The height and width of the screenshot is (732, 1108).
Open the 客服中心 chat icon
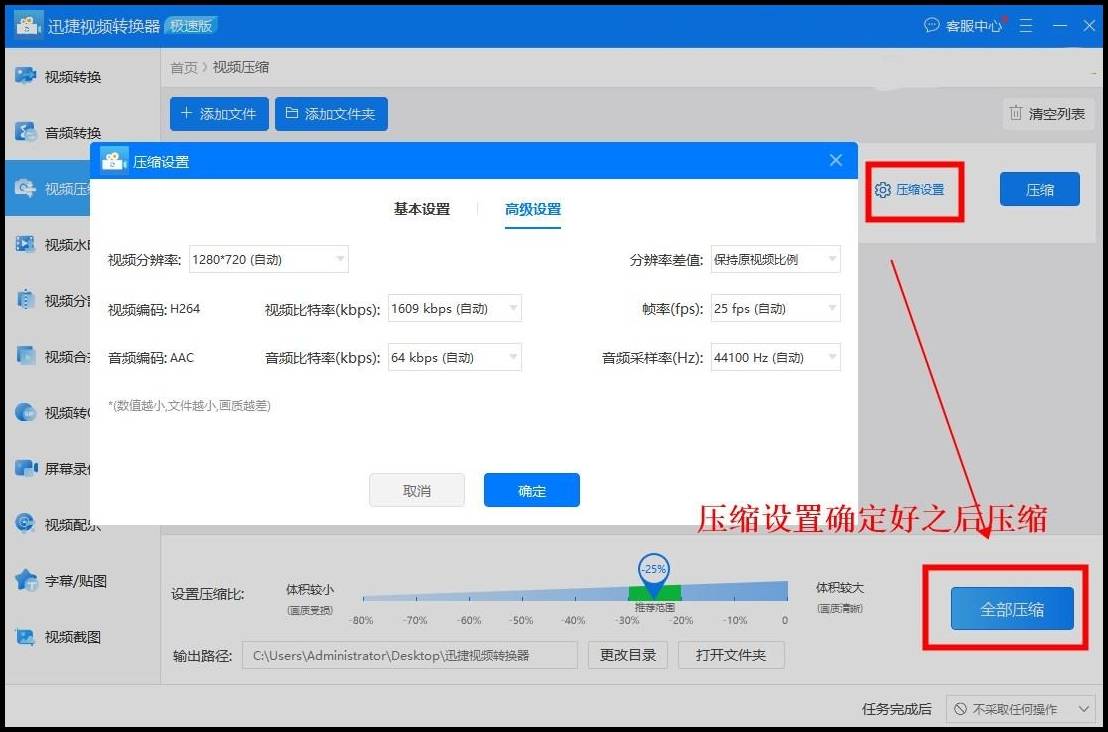pos(932,25)
